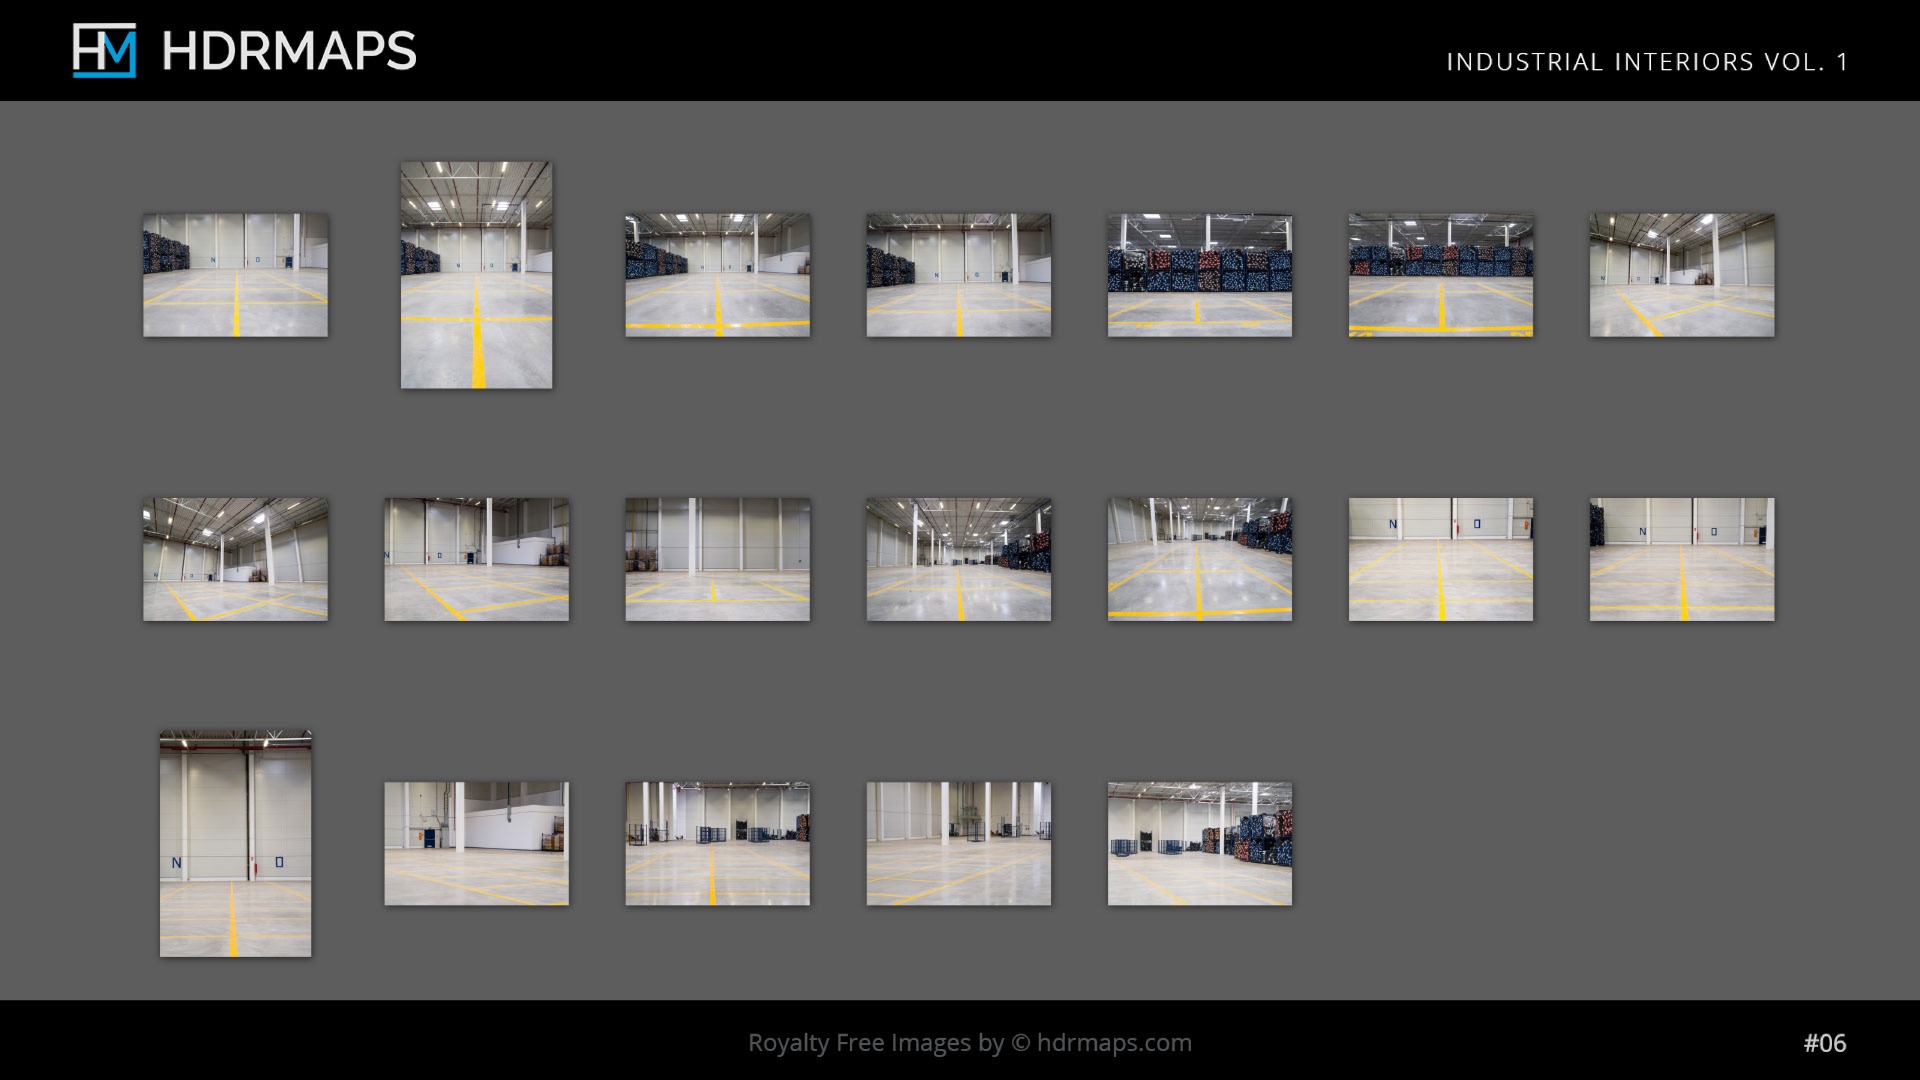Open fourth top-row warehouse thumbnail
The width and height of the screenshot is (1920, 1080).
click(958, 275)
